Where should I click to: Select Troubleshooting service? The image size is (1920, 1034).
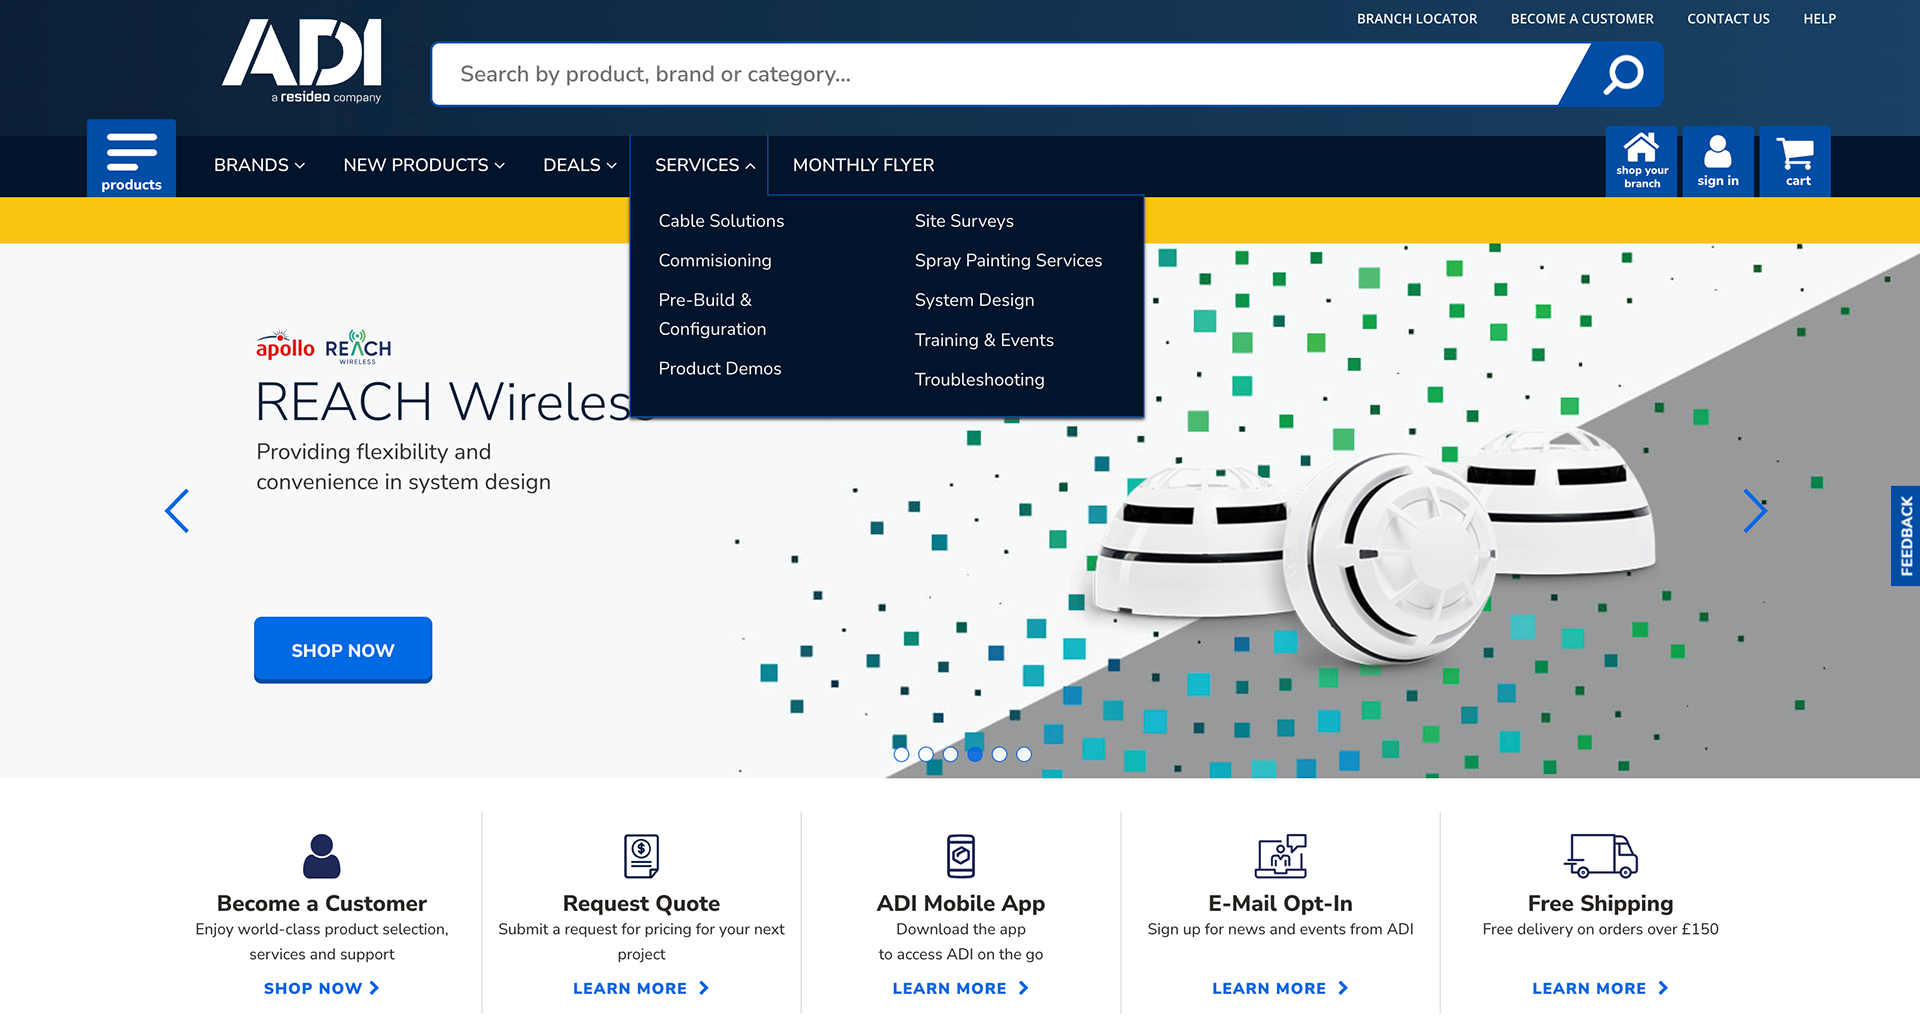(x=979, y=379)
